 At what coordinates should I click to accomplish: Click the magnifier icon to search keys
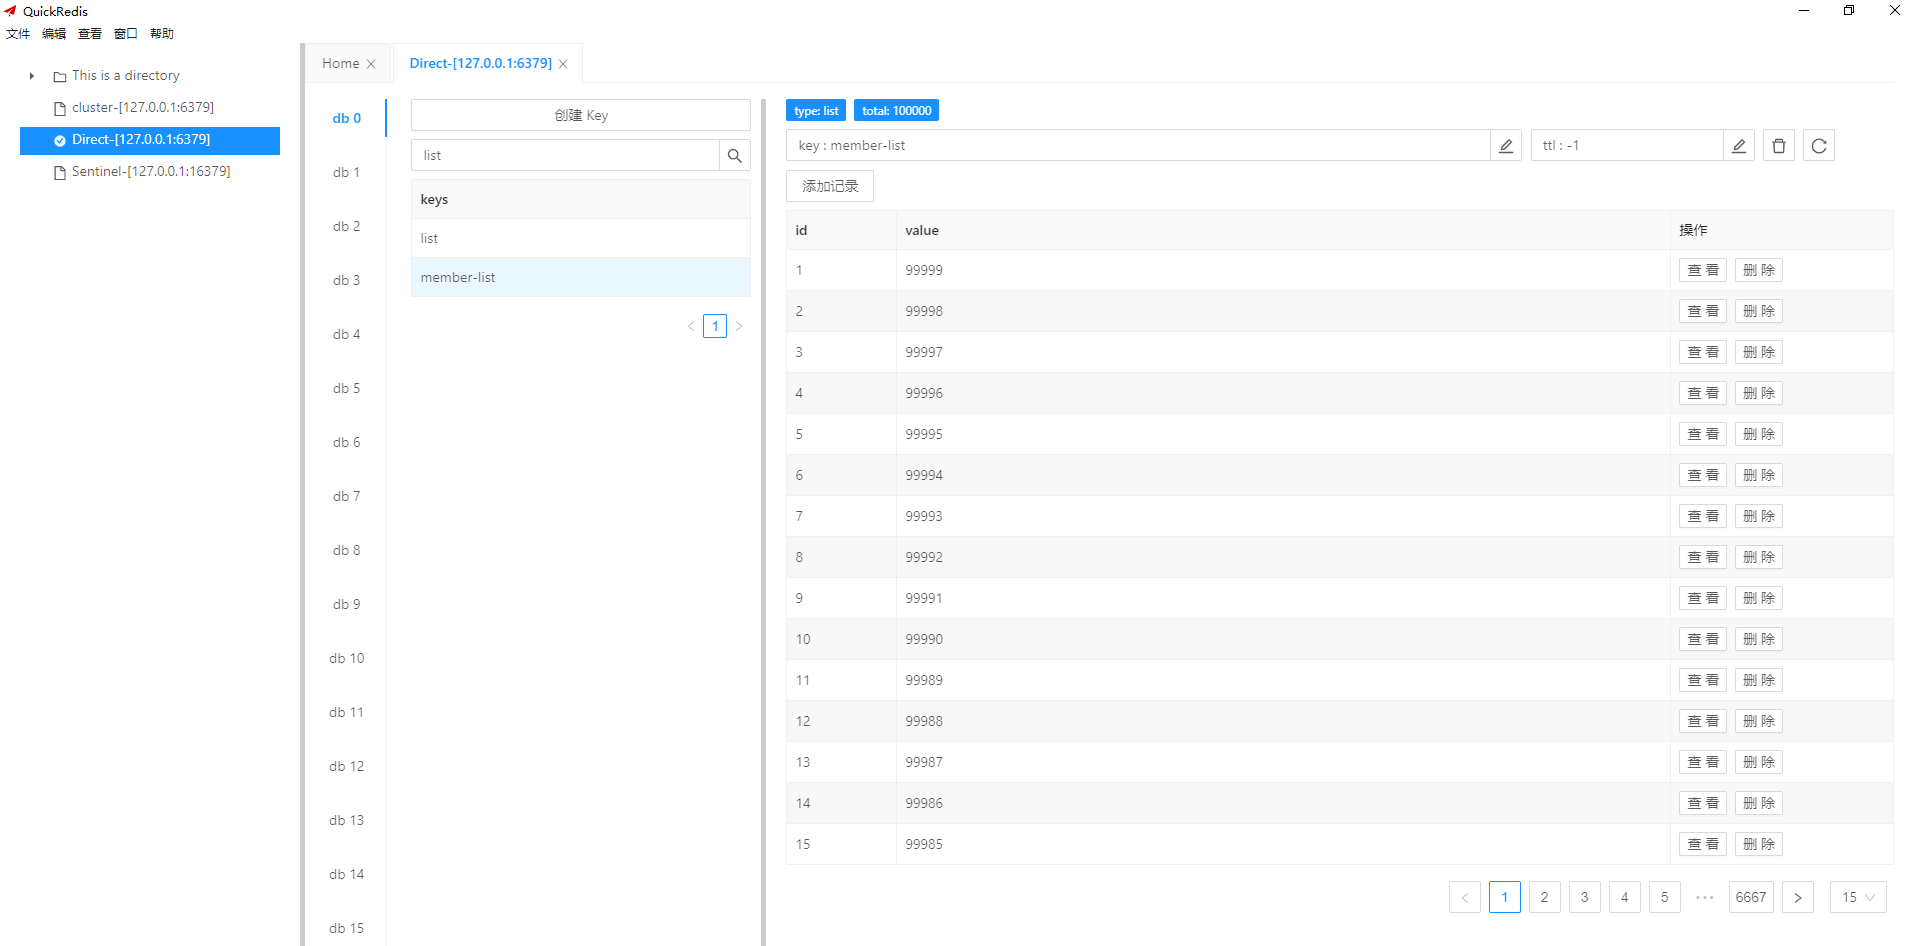pyautogui.click(x=735, y=155)
